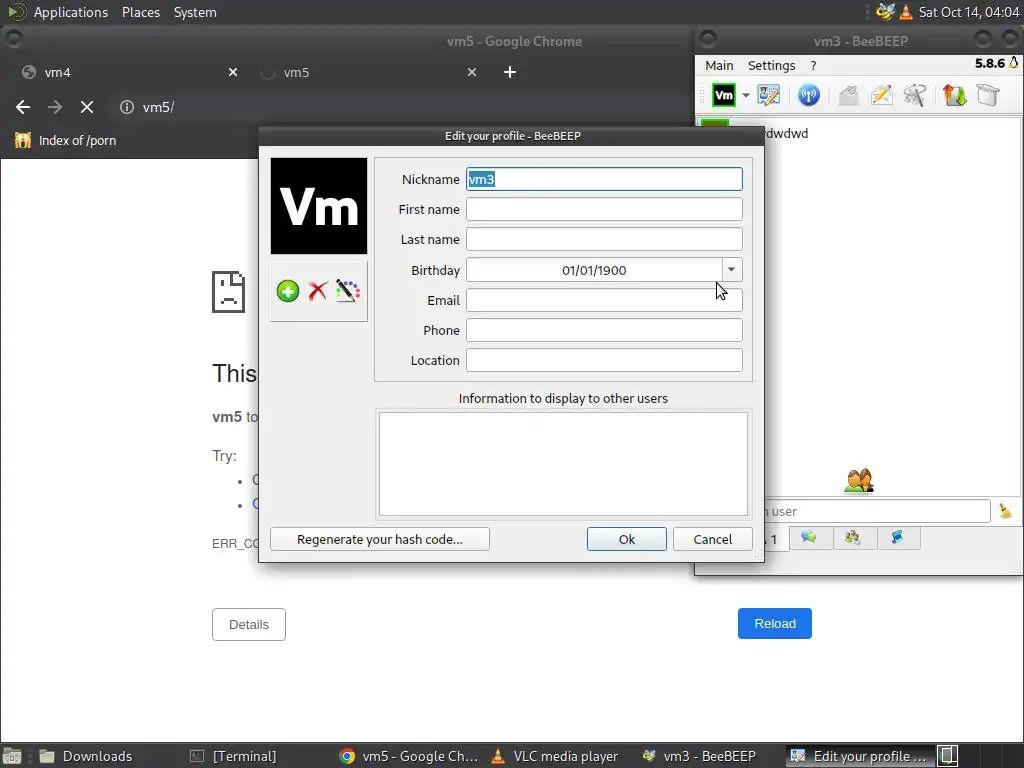
Task: Switch to chat bubbles tab in BeeBEEP
Action: coord(810,538)
